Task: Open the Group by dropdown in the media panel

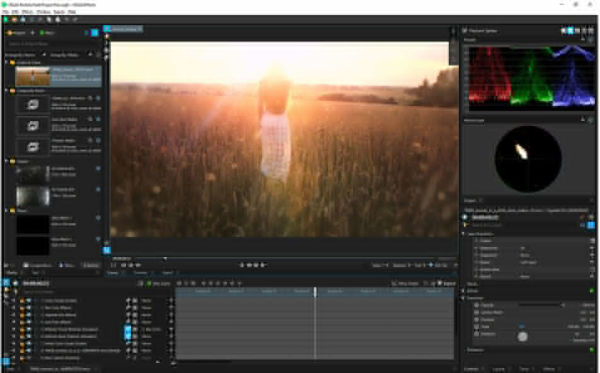Action: click(71, 55)
